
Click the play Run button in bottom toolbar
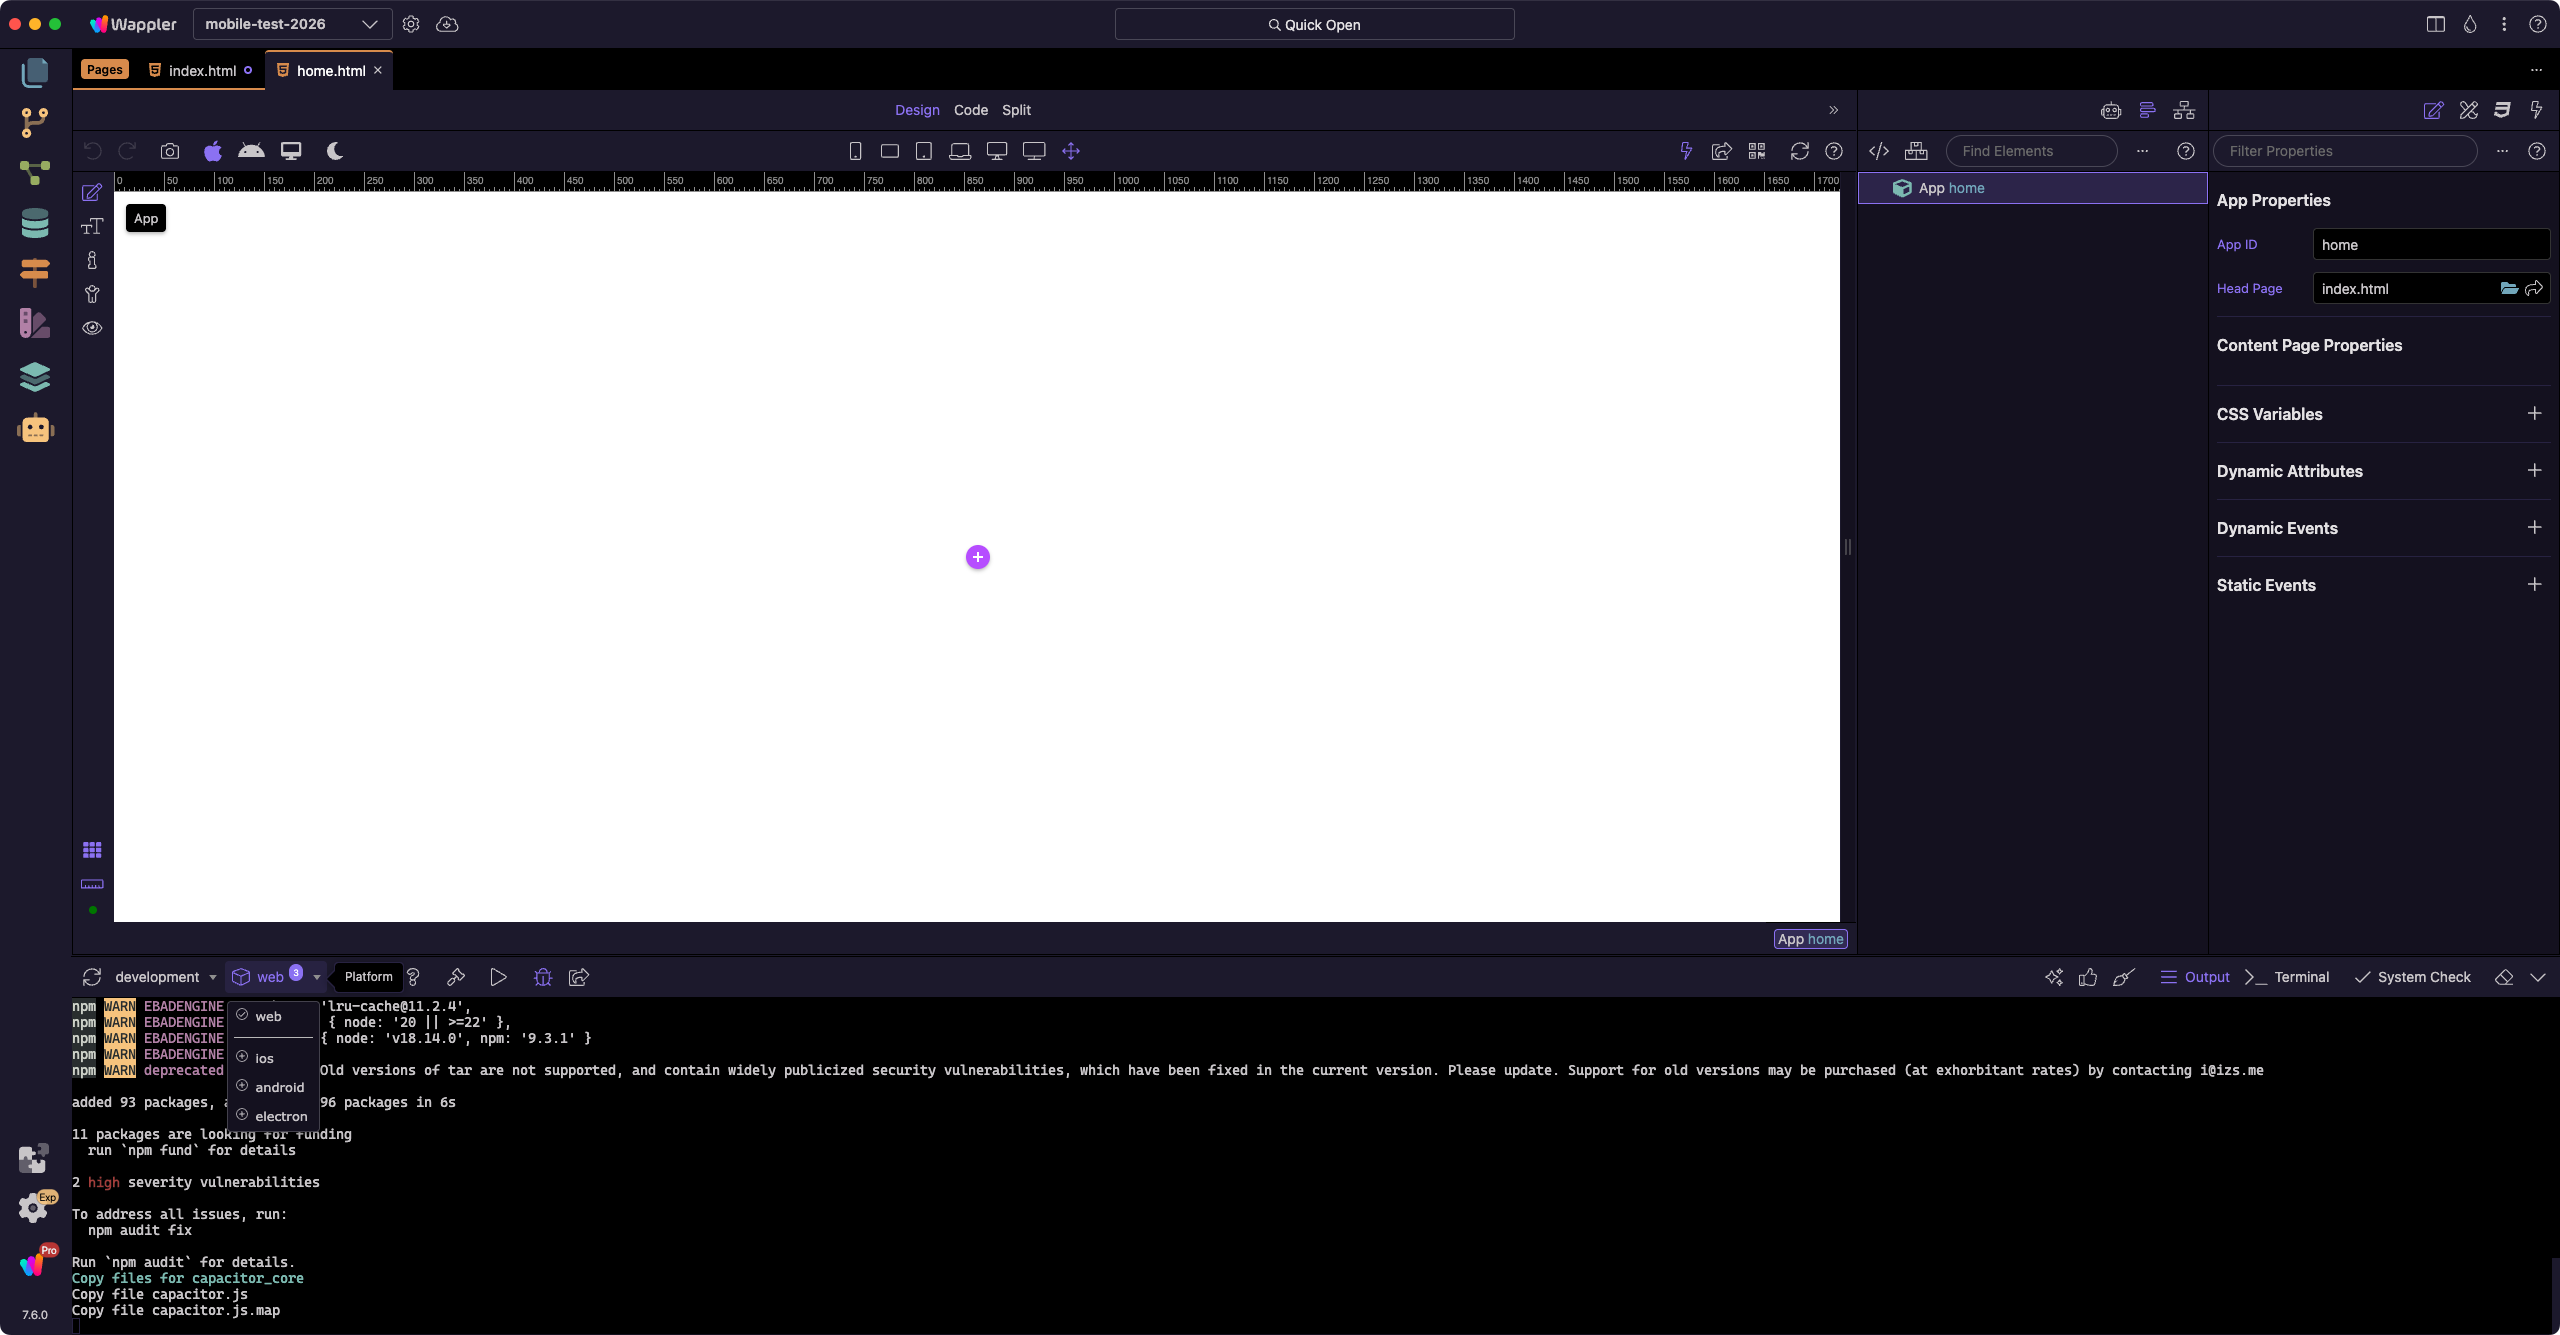pos(498,977)
